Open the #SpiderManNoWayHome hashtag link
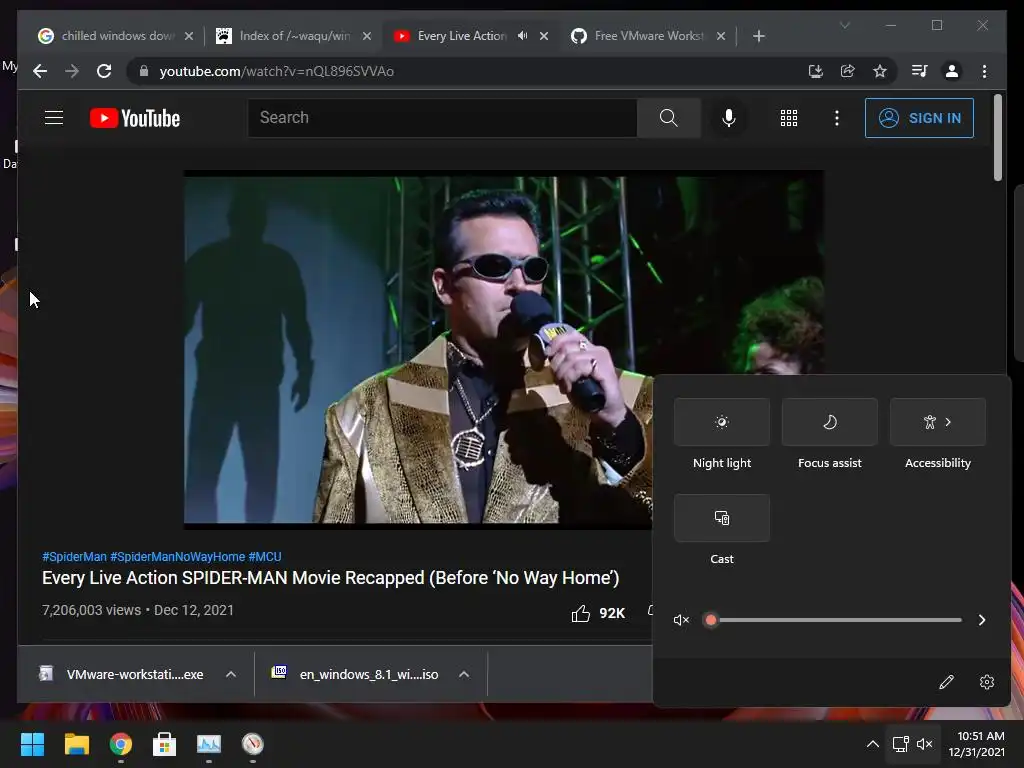The height and width of the screenshot is (768, 1024). coord(178,557)
